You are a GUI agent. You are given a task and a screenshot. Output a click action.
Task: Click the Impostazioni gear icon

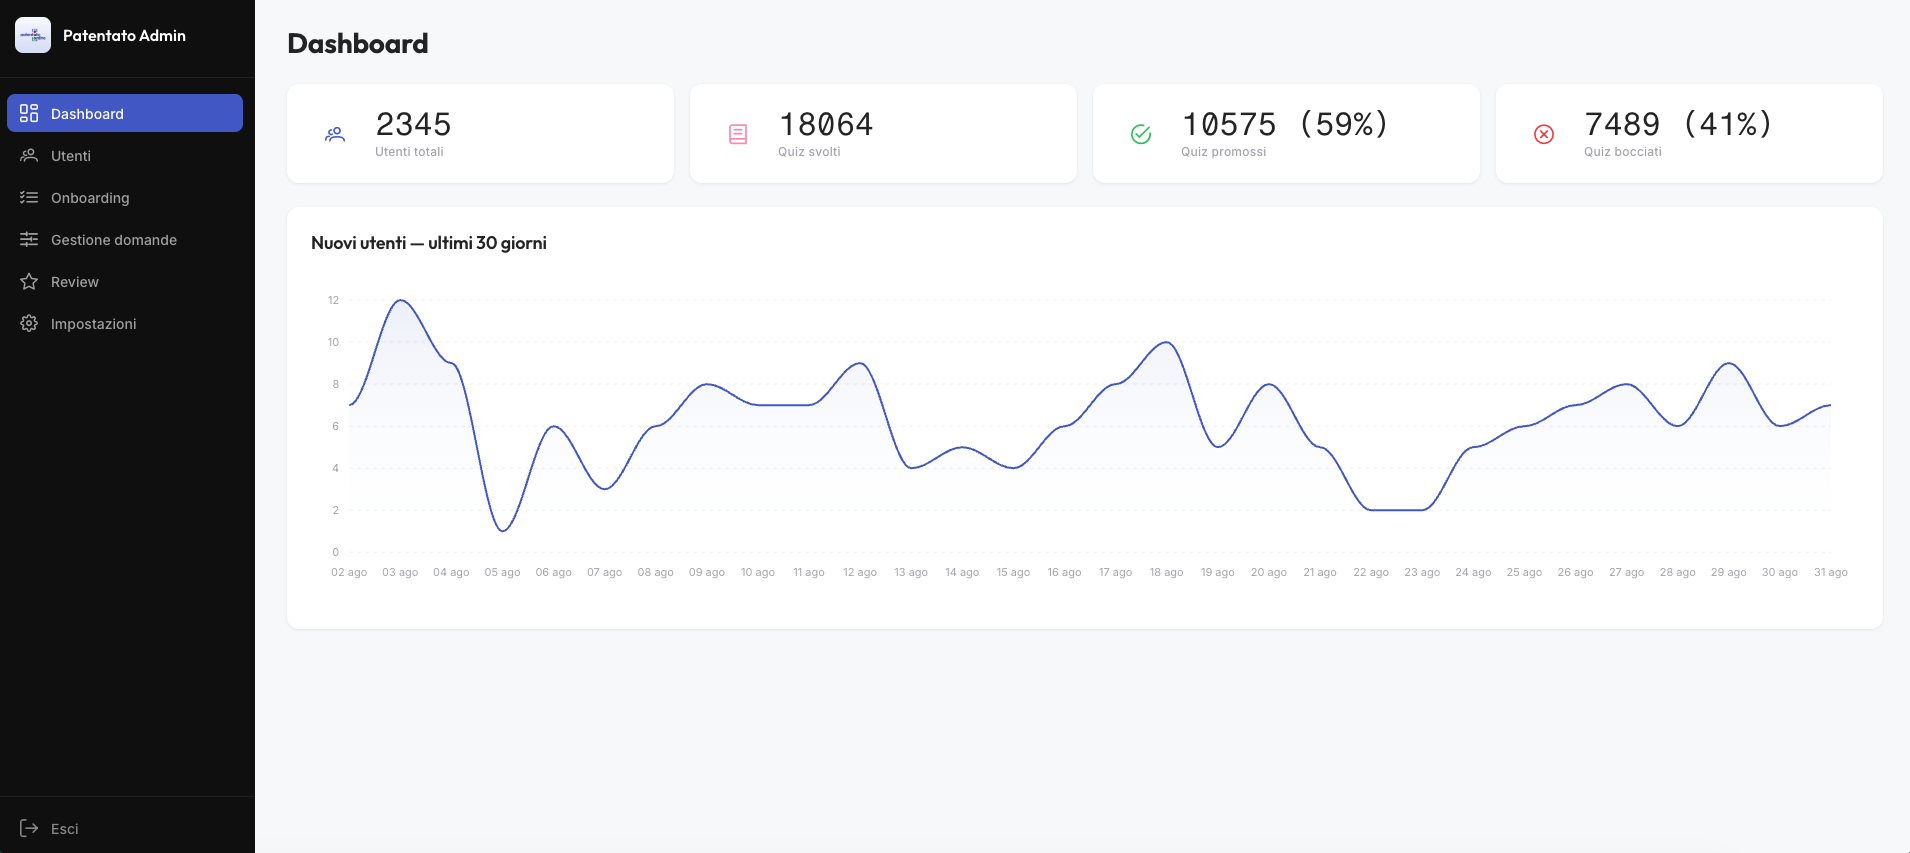(29, 323)
